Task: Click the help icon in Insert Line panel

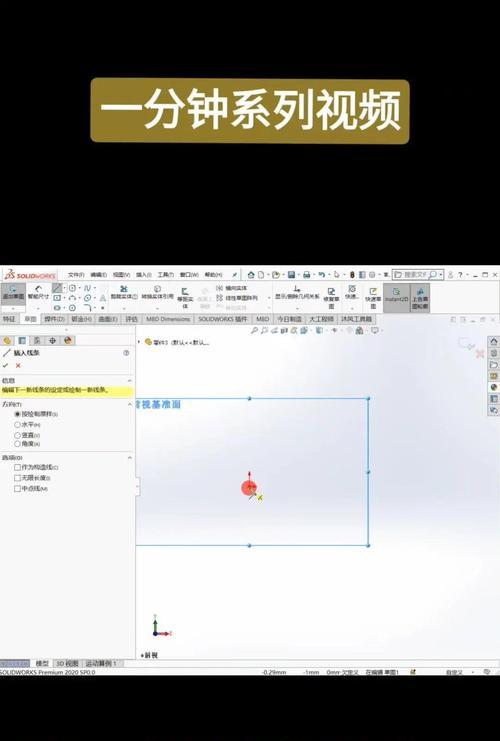Action: pyautogui.click(x=126, y=353)
